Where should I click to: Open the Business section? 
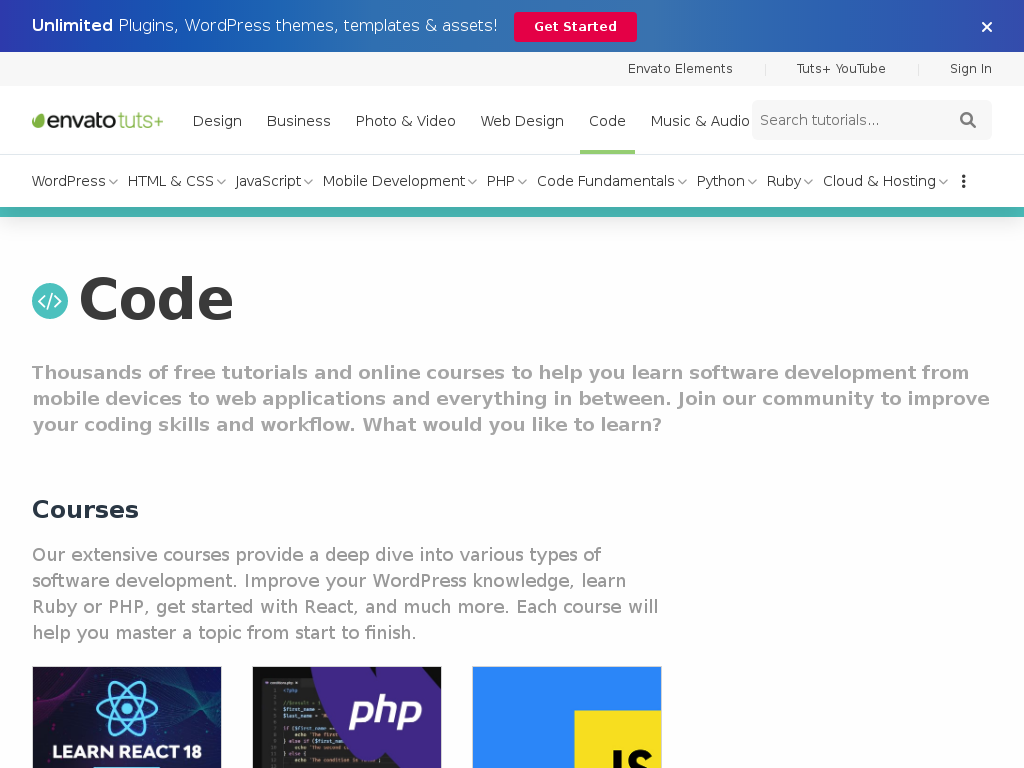(298, 121)
